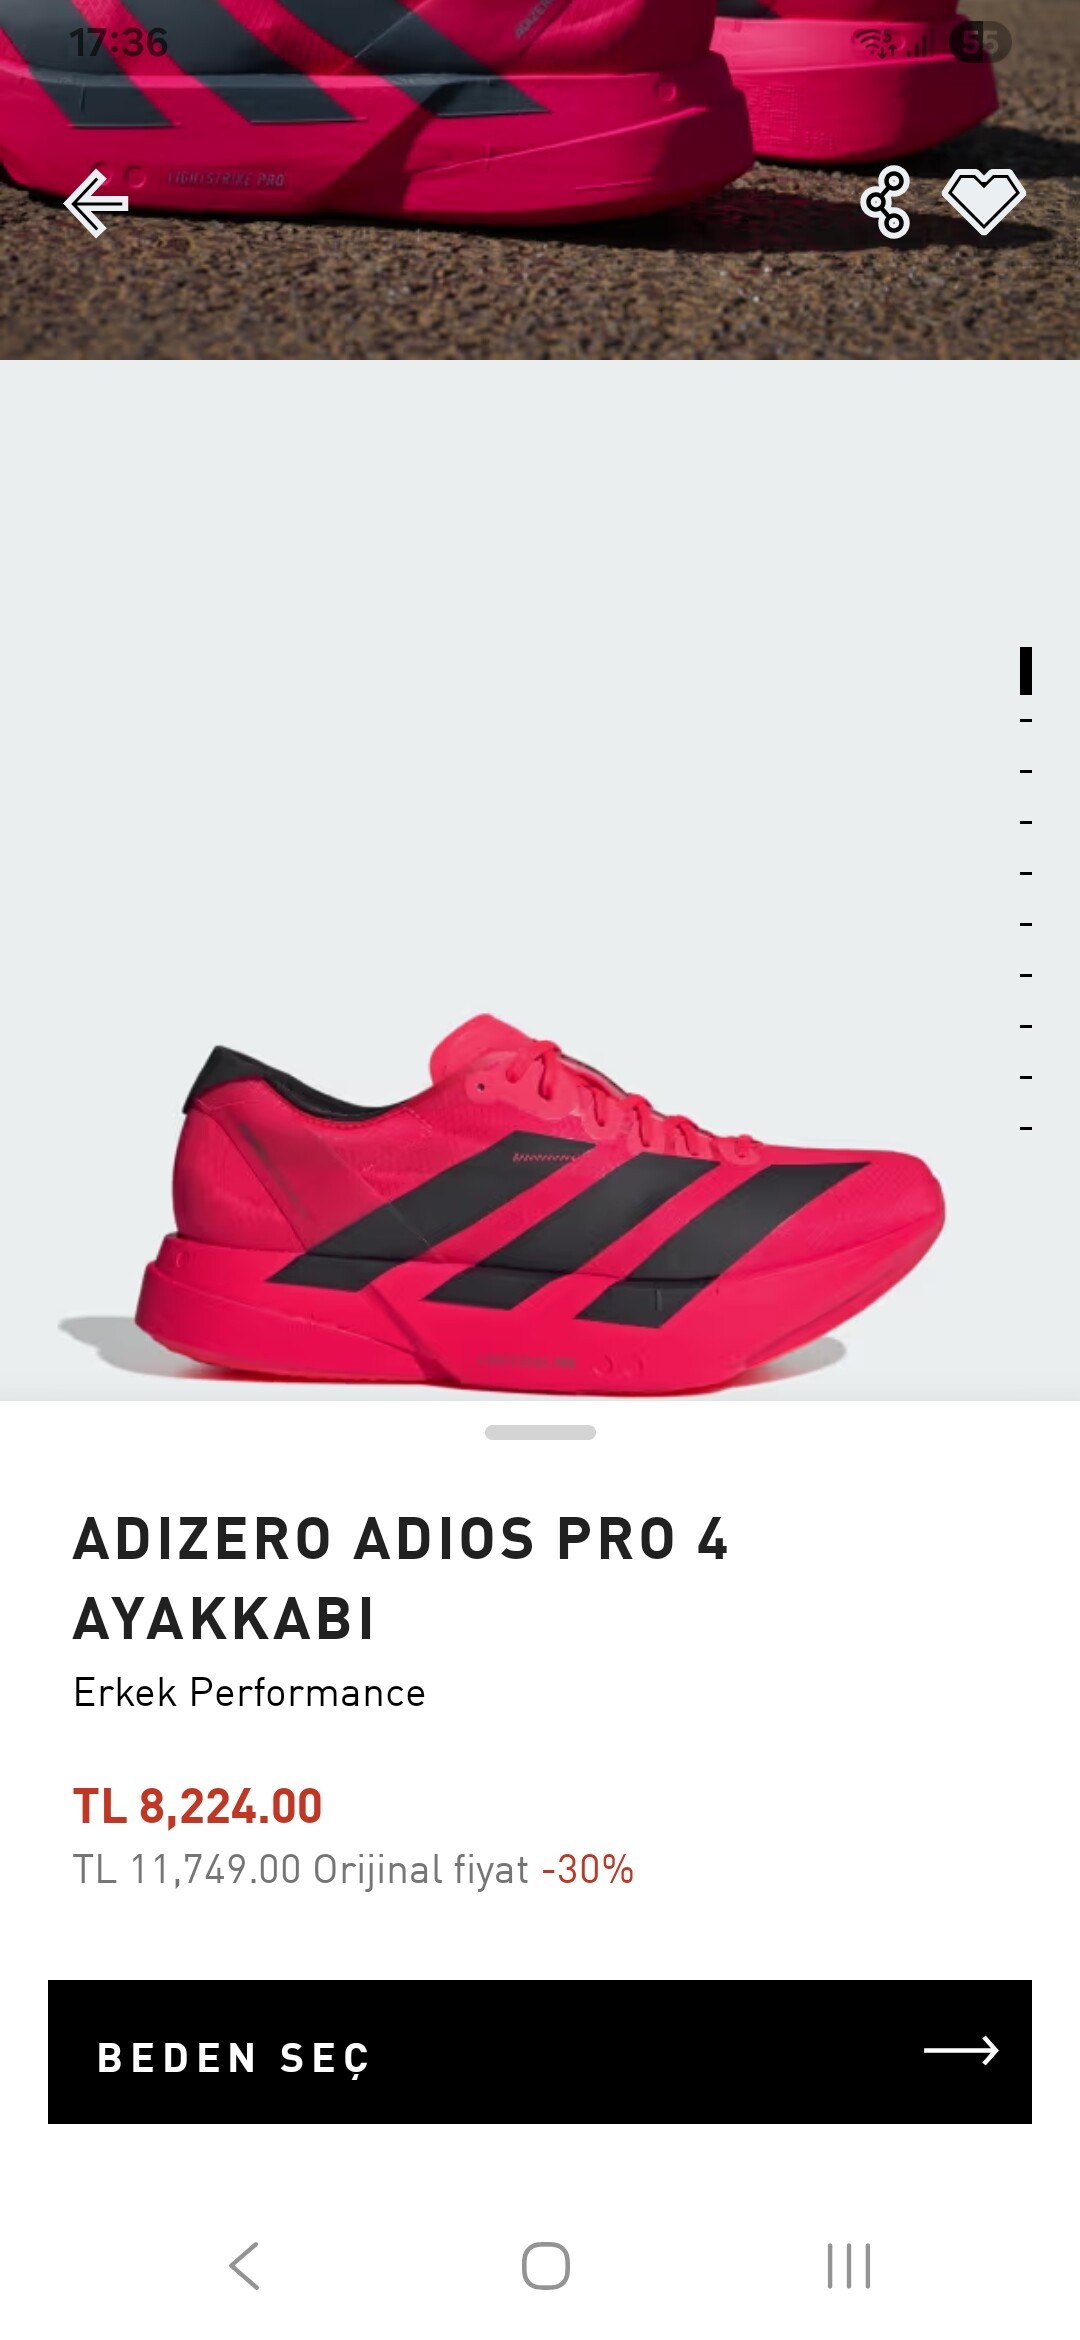The image size is (1080, 2340).
Task: Tap the Orijinal fiyat original price text
Action: click(x=301, y=1869)
